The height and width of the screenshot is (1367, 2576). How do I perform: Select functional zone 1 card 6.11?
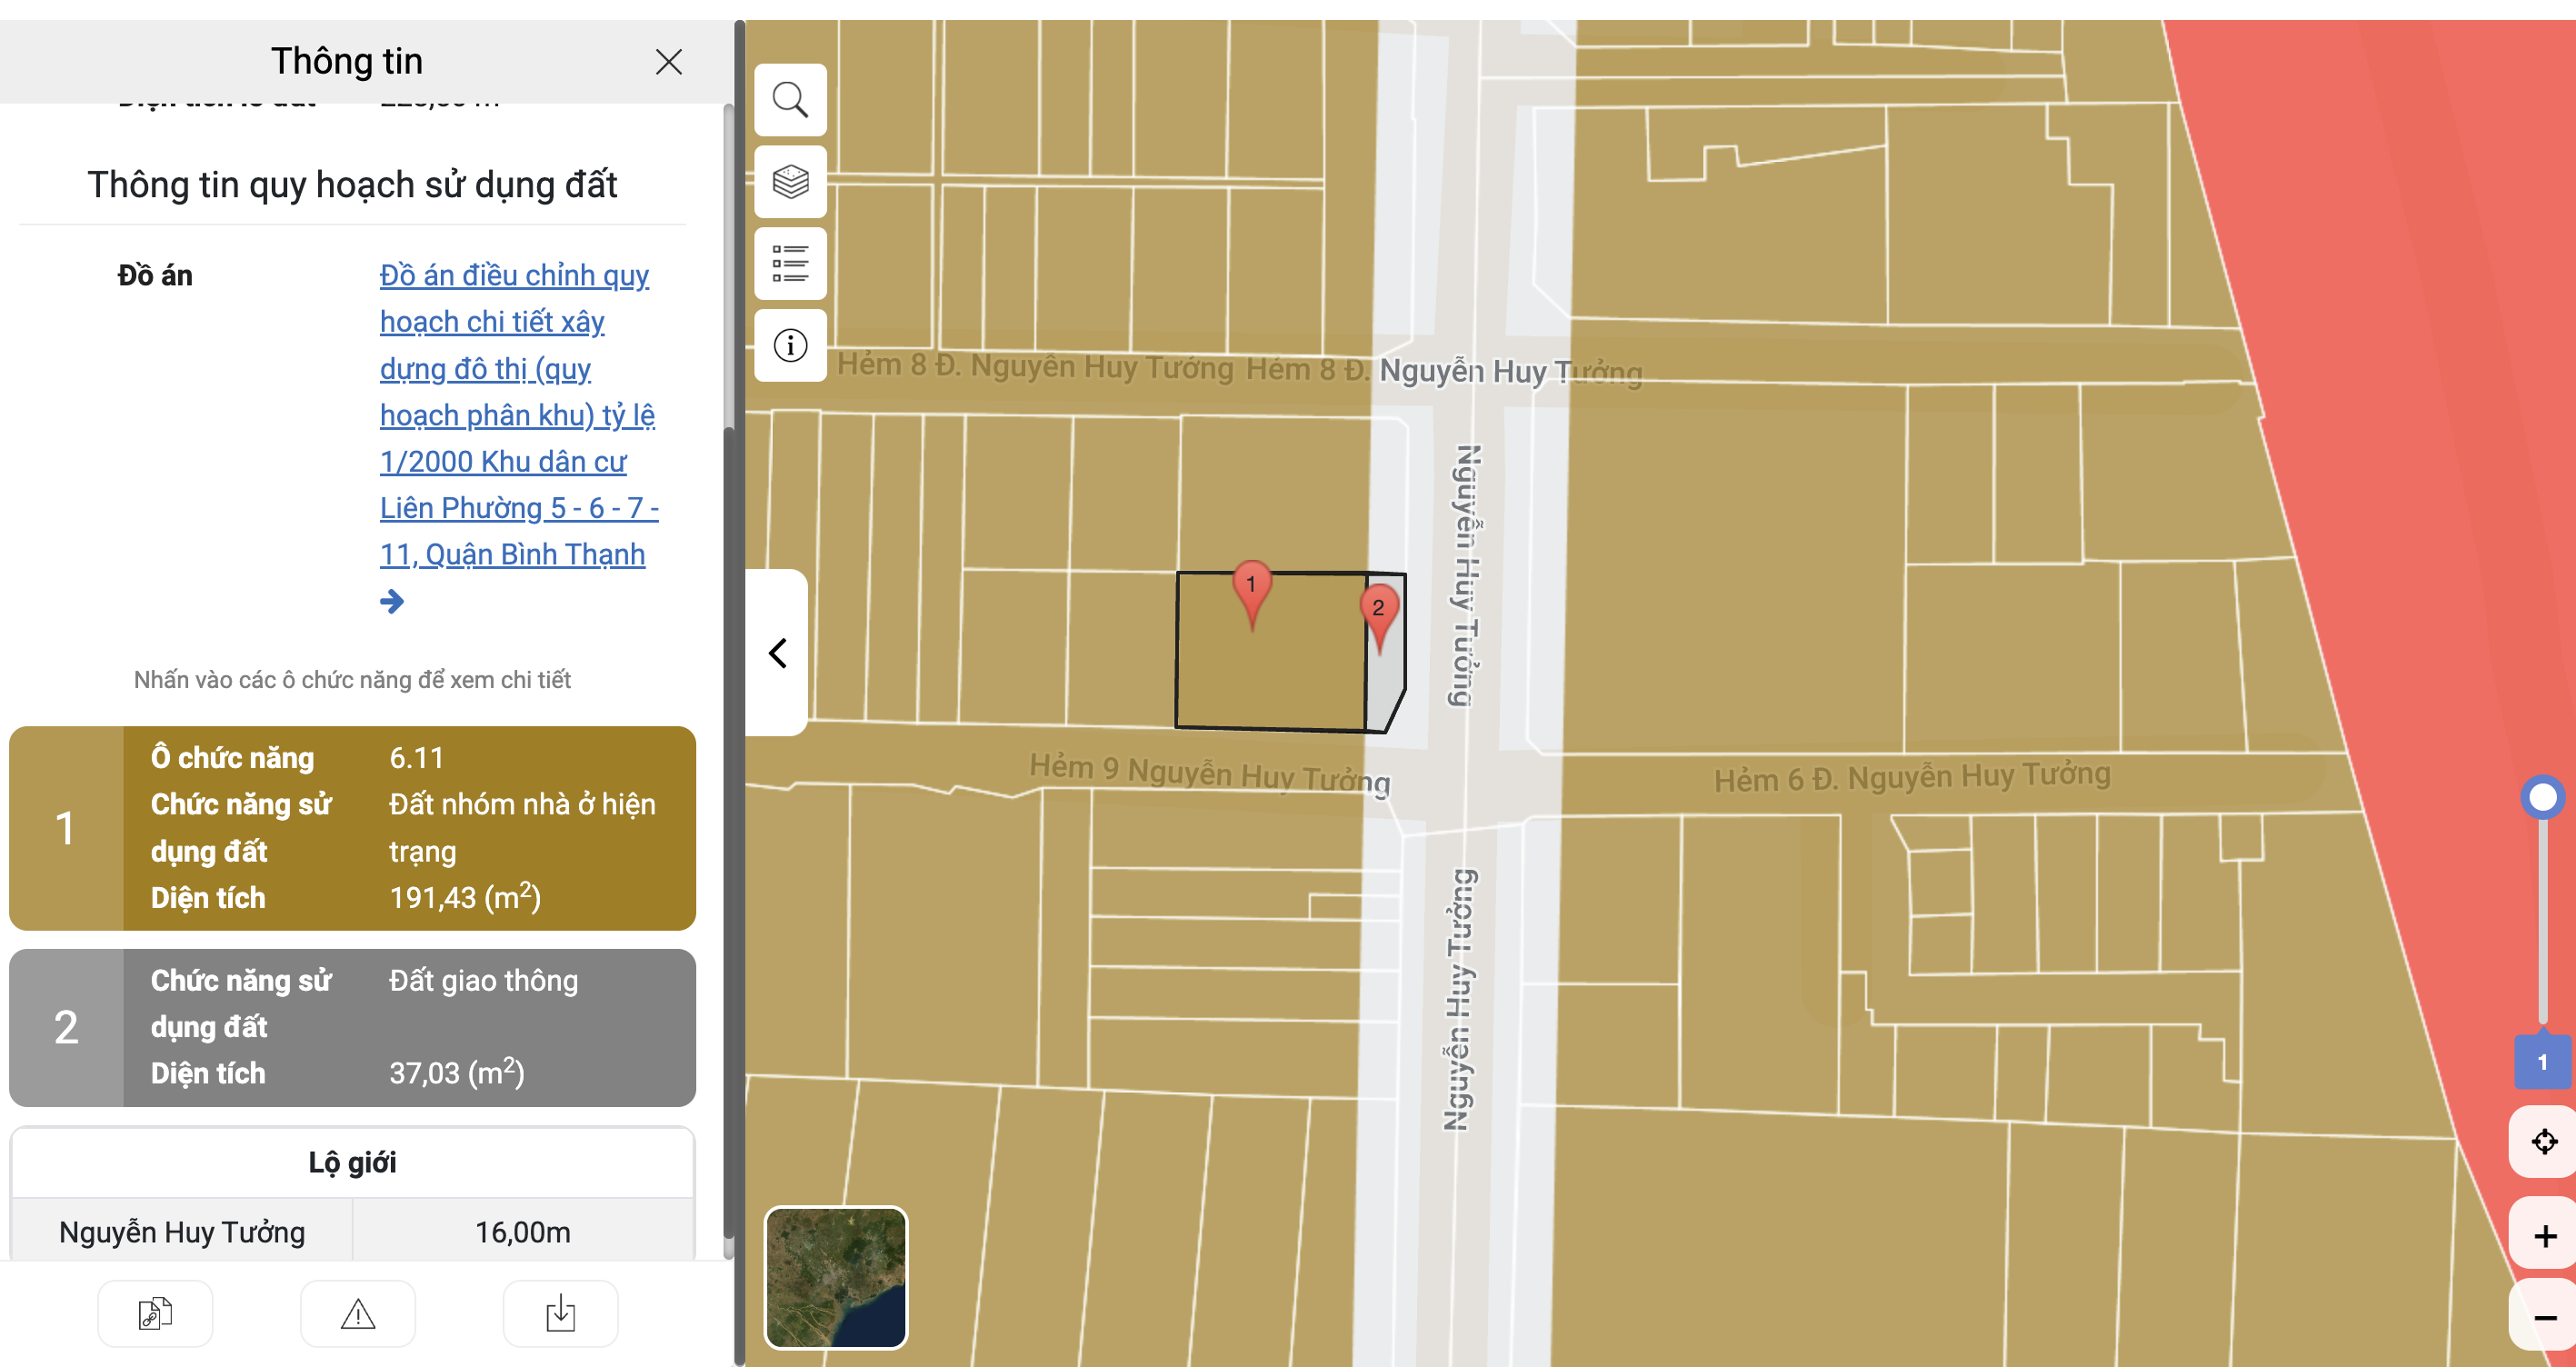tap(352, 828)
